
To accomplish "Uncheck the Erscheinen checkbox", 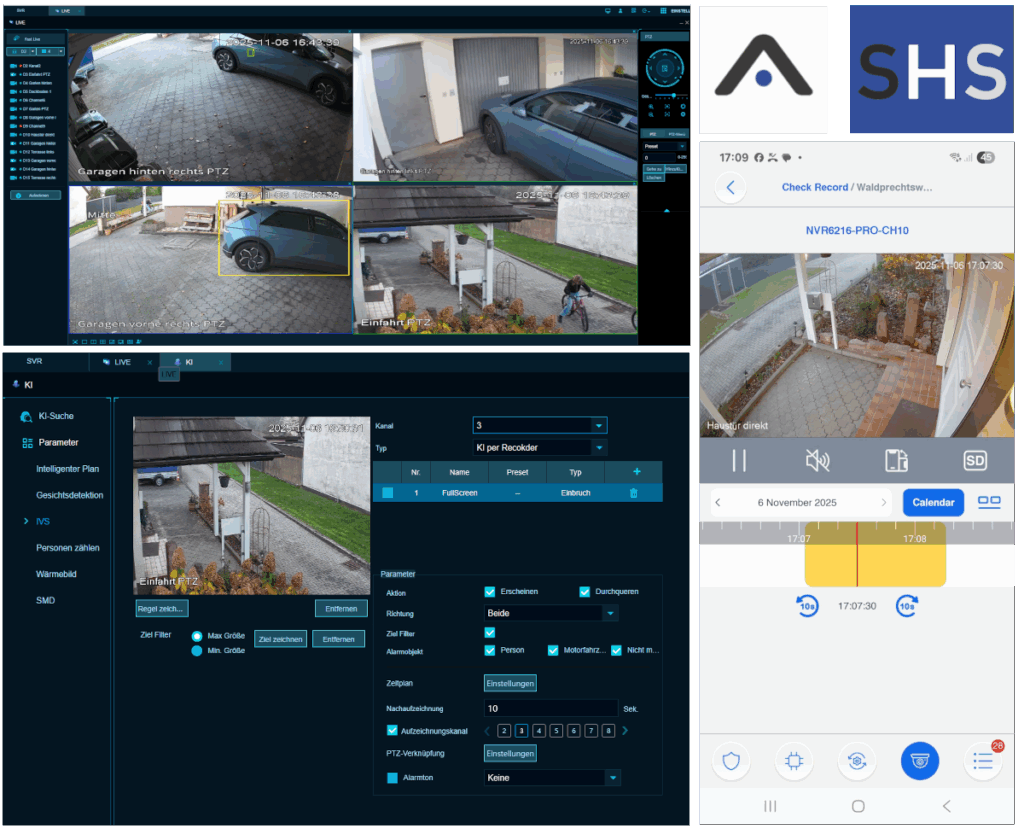I will coord(490,592).
